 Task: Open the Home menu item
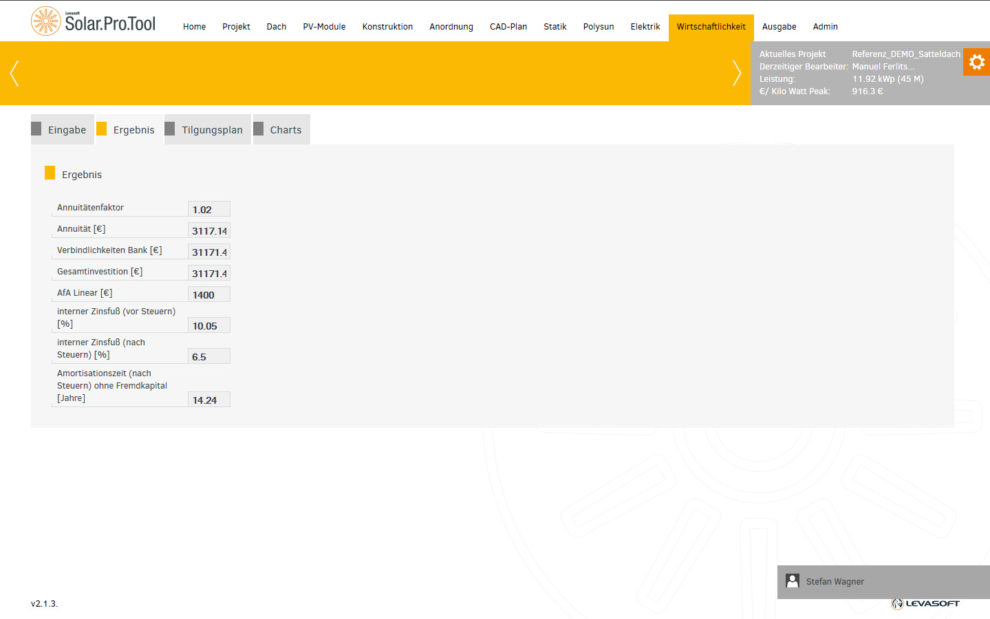point(194,27)
